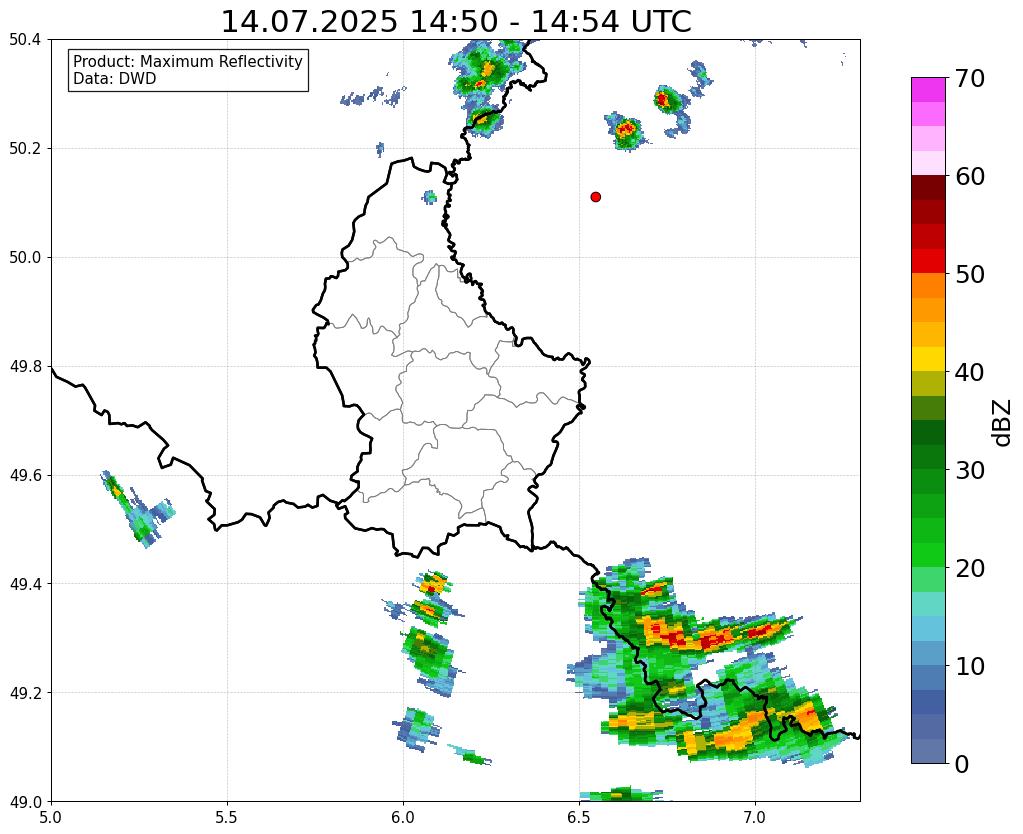Click the latitude axis label 49.8
This screenshot has width=1023, height=834.
(x=25, y=367)
